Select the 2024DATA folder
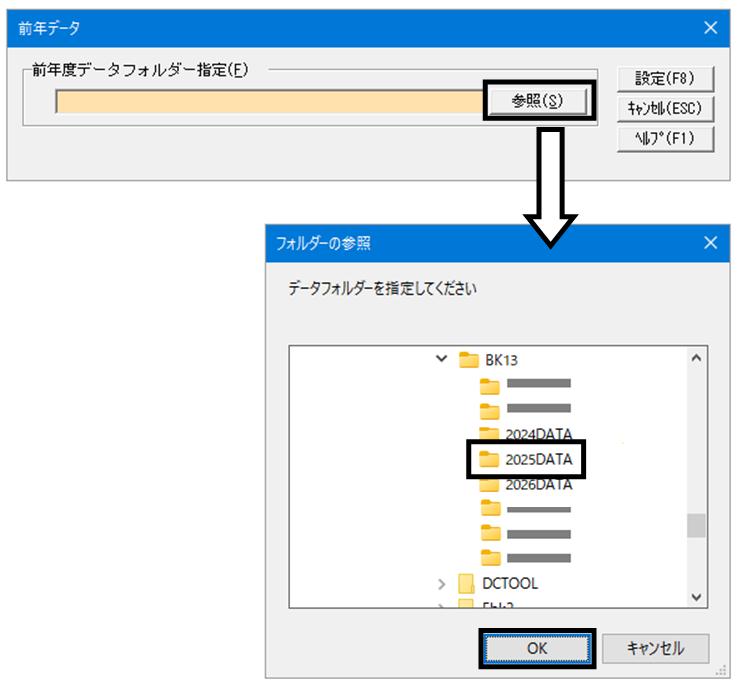 (x=526, y=433)
